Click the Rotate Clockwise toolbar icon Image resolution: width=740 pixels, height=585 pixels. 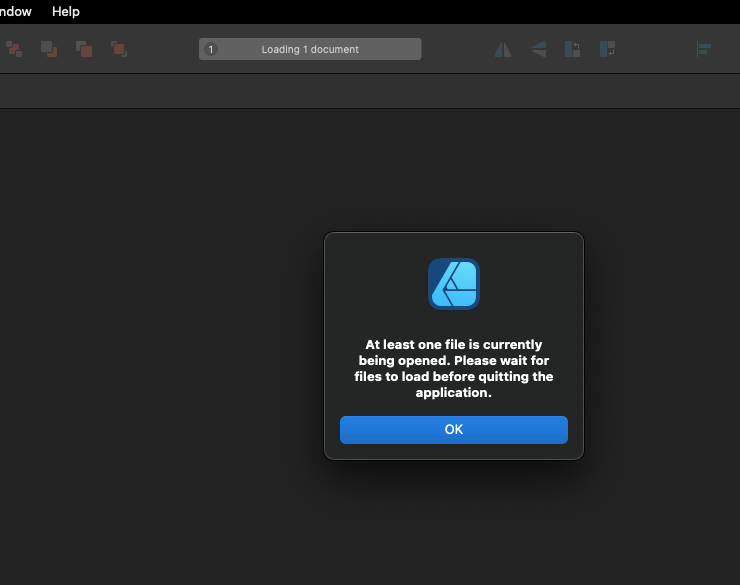tap(607, 49)
